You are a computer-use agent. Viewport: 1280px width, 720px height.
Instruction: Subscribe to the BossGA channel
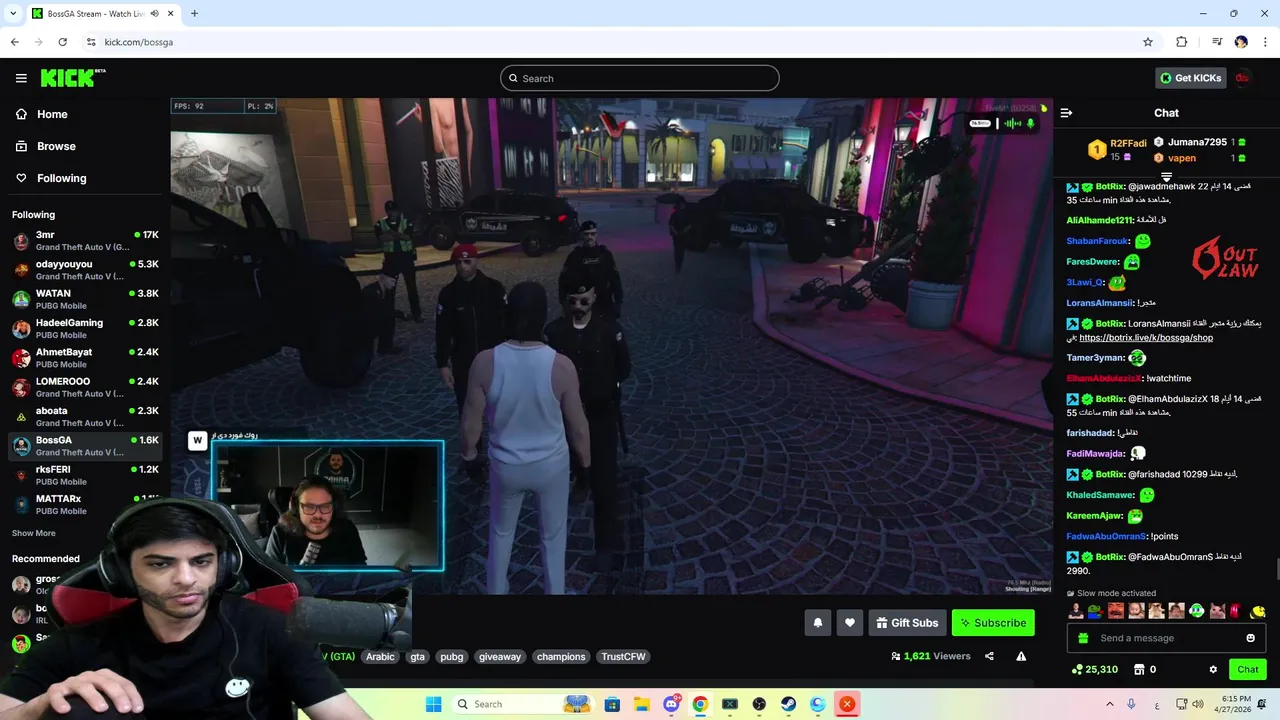[993, 623]
